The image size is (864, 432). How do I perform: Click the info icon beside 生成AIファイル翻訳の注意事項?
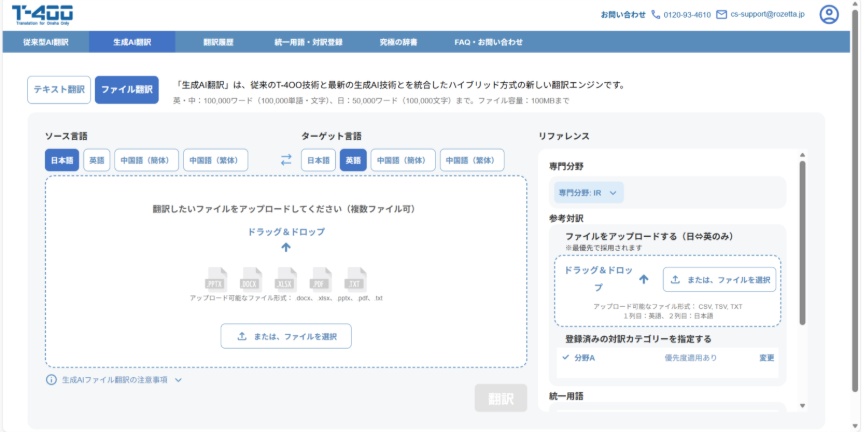51,380
